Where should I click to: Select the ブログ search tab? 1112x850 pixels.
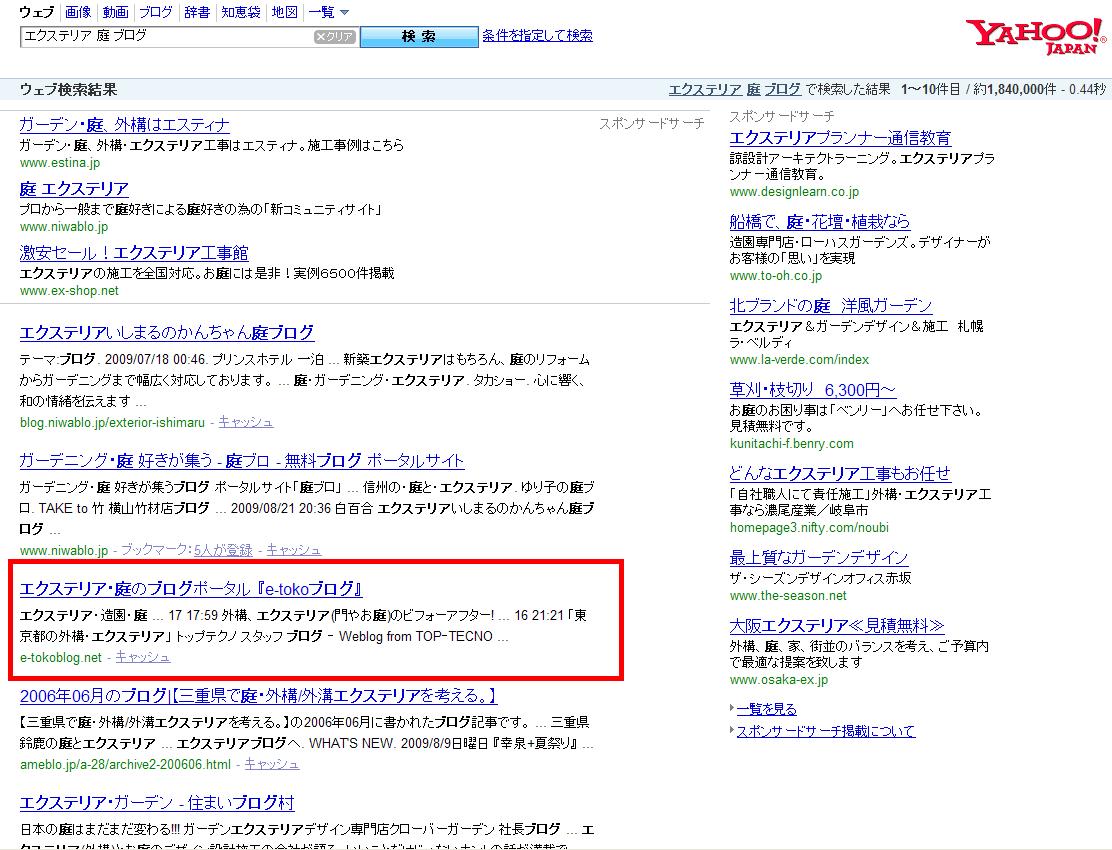tap(155, 12)
